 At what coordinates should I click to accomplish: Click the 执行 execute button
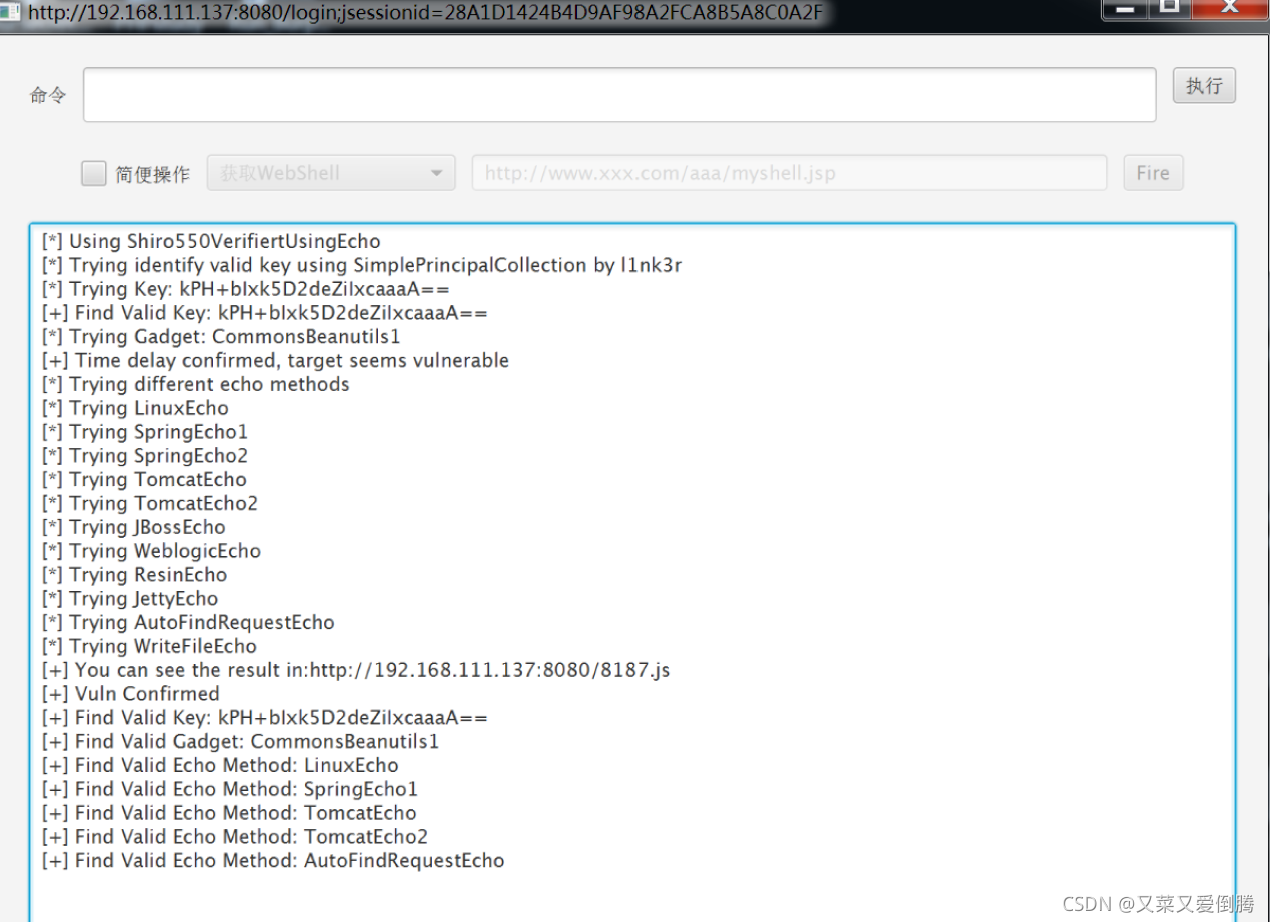(x=1204, y=86)
